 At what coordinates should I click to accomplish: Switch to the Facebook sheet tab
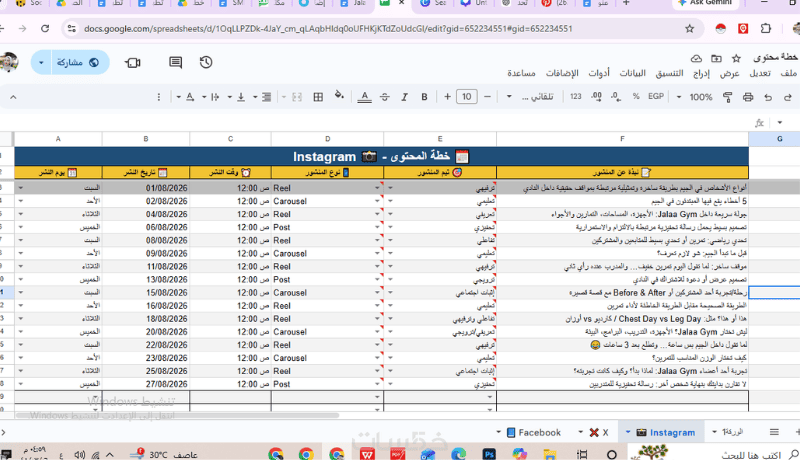(534, 432)
